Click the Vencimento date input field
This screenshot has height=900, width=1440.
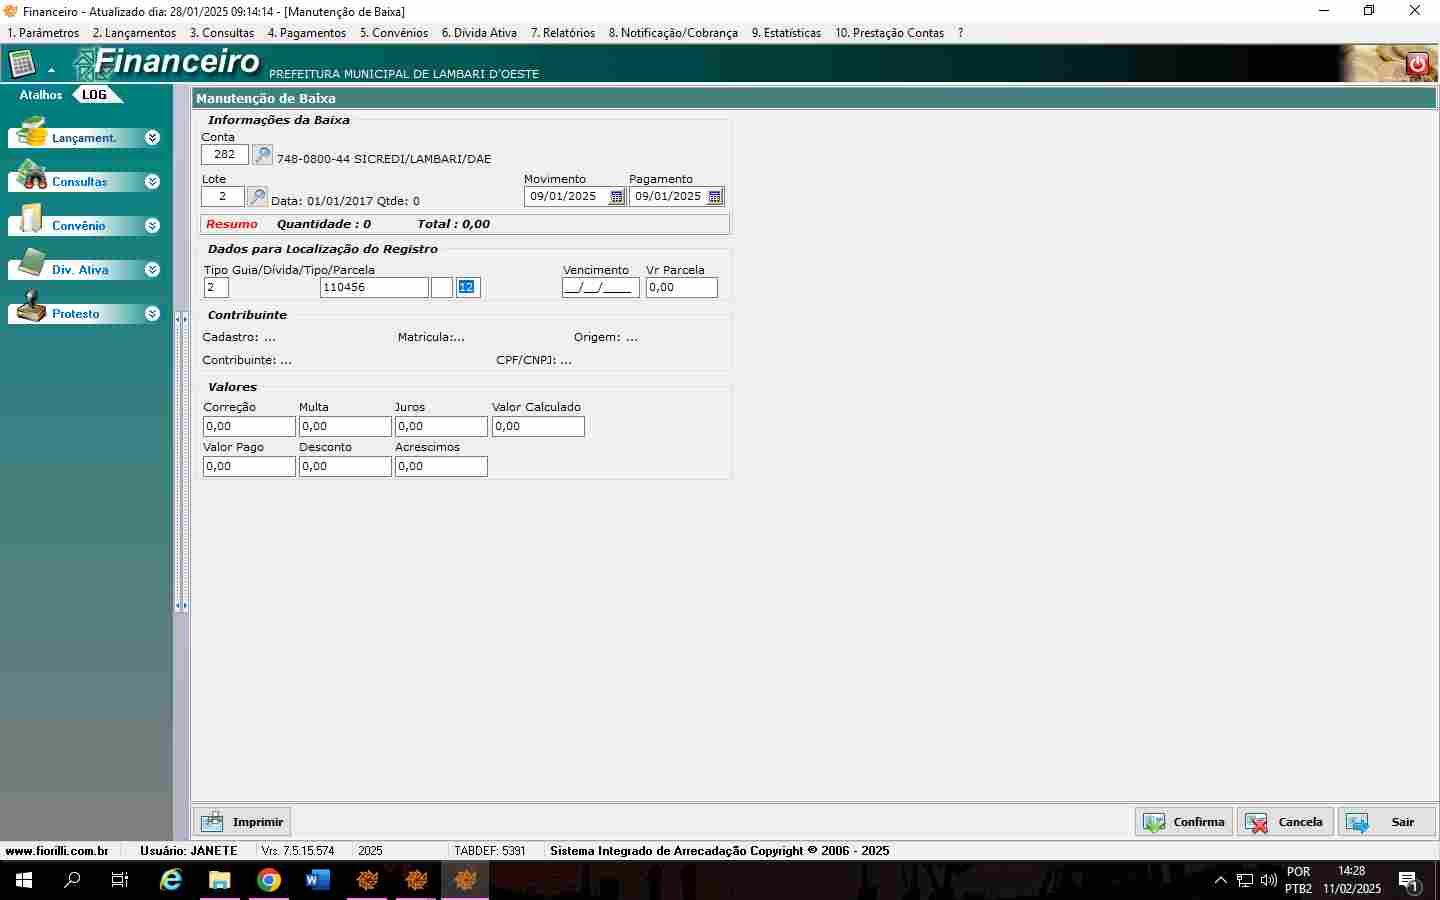pos(600,288)
